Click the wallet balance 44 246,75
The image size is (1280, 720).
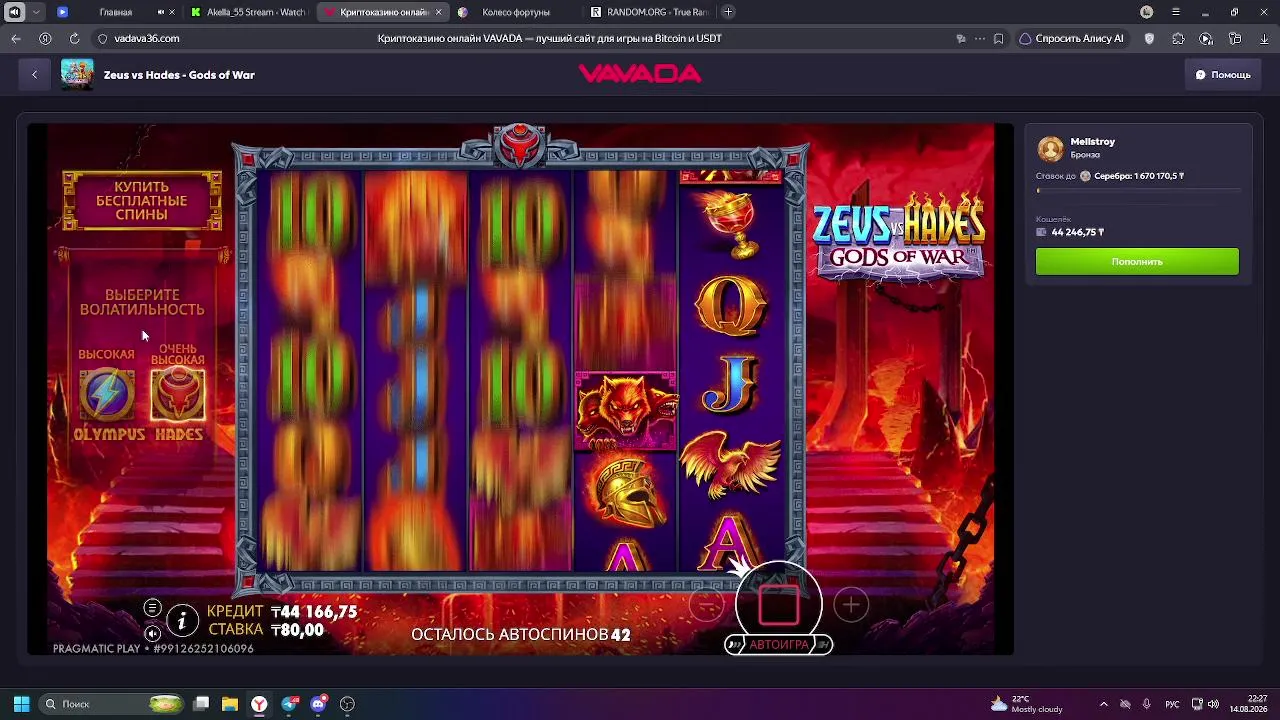point(1077,232)
